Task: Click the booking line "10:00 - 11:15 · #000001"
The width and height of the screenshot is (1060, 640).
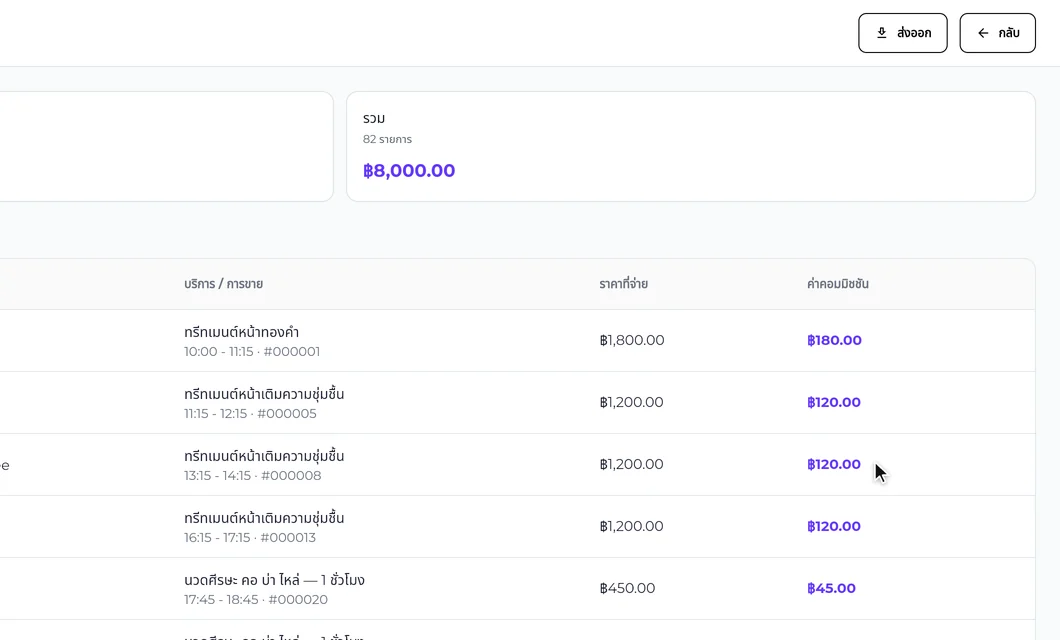Action: 252,351
